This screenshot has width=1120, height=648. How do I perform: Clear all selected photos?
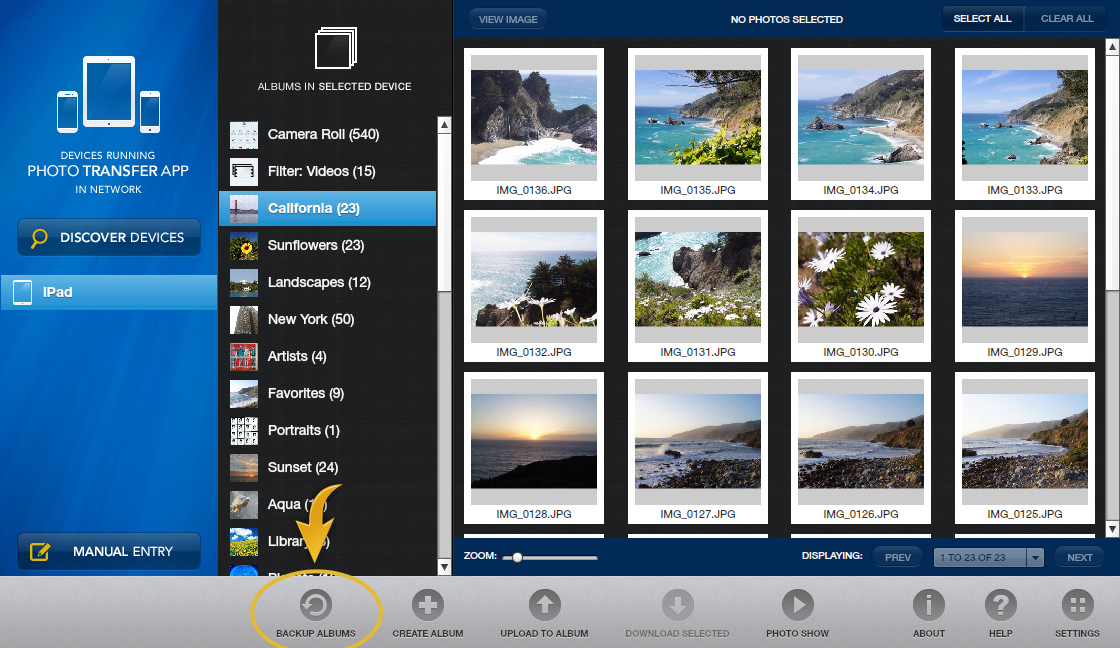coord(1066,18)
